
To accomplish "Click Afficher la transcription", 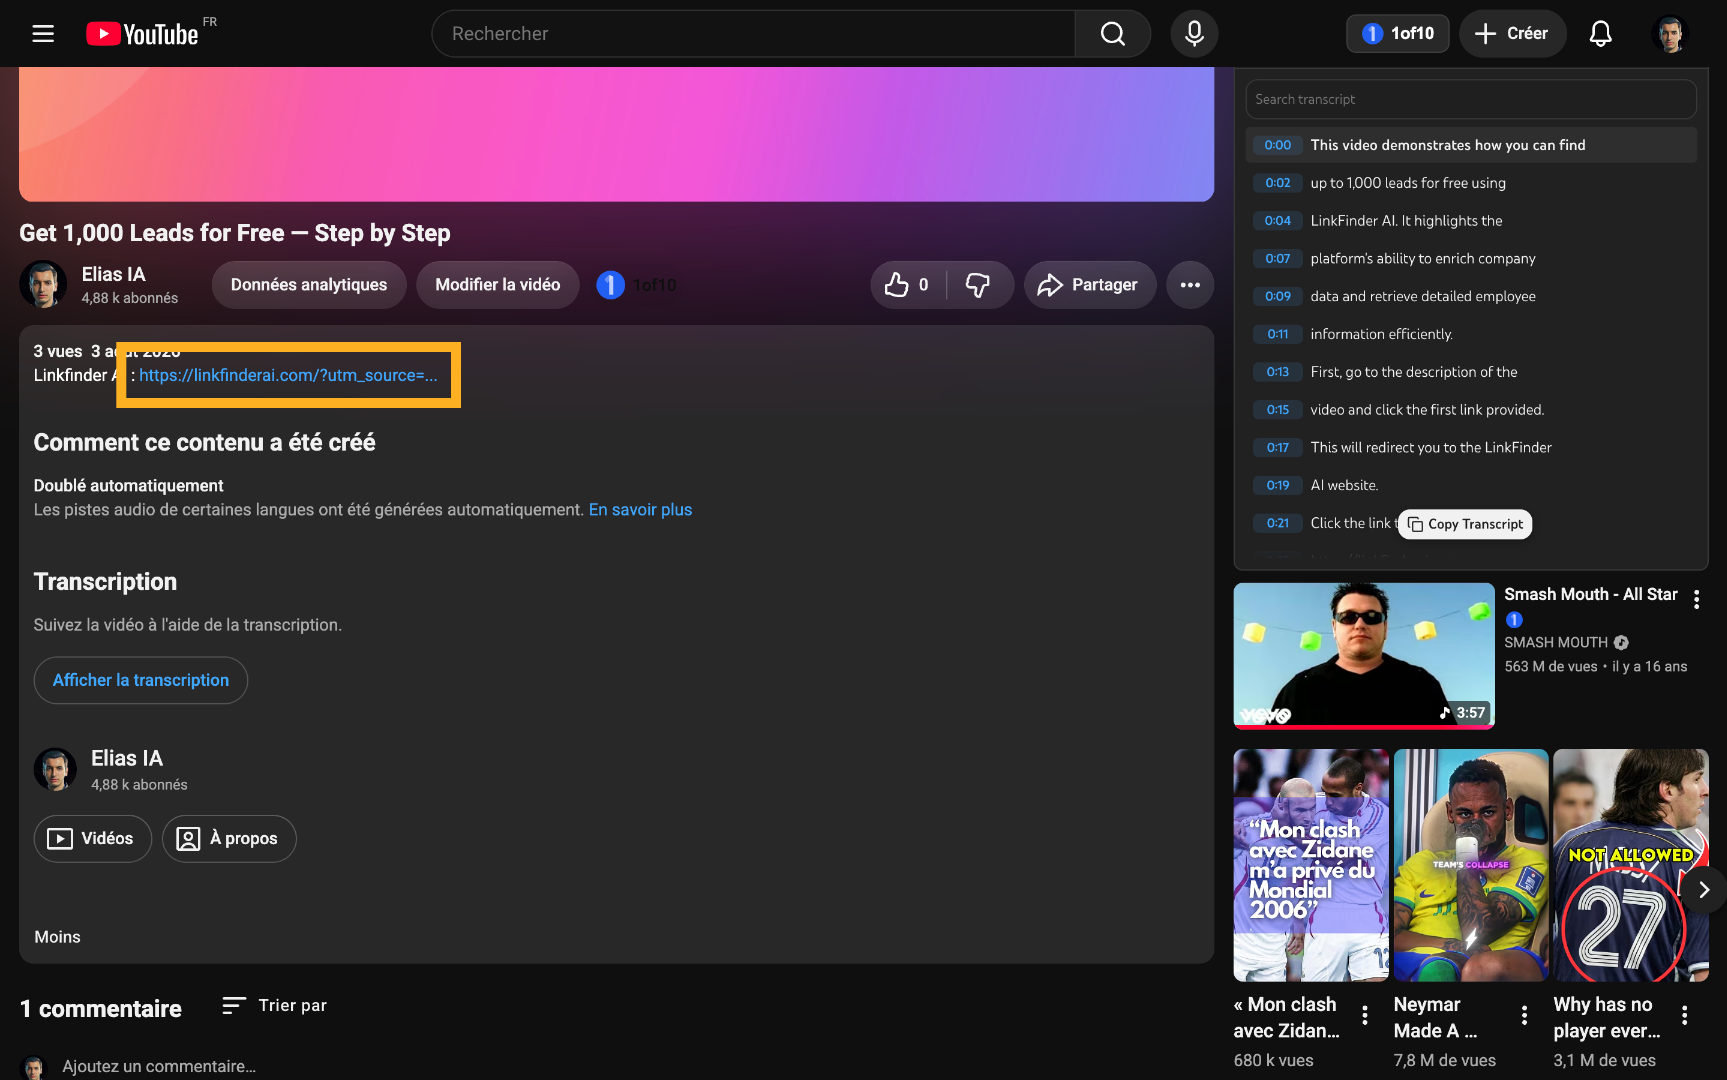I will 141,680.
